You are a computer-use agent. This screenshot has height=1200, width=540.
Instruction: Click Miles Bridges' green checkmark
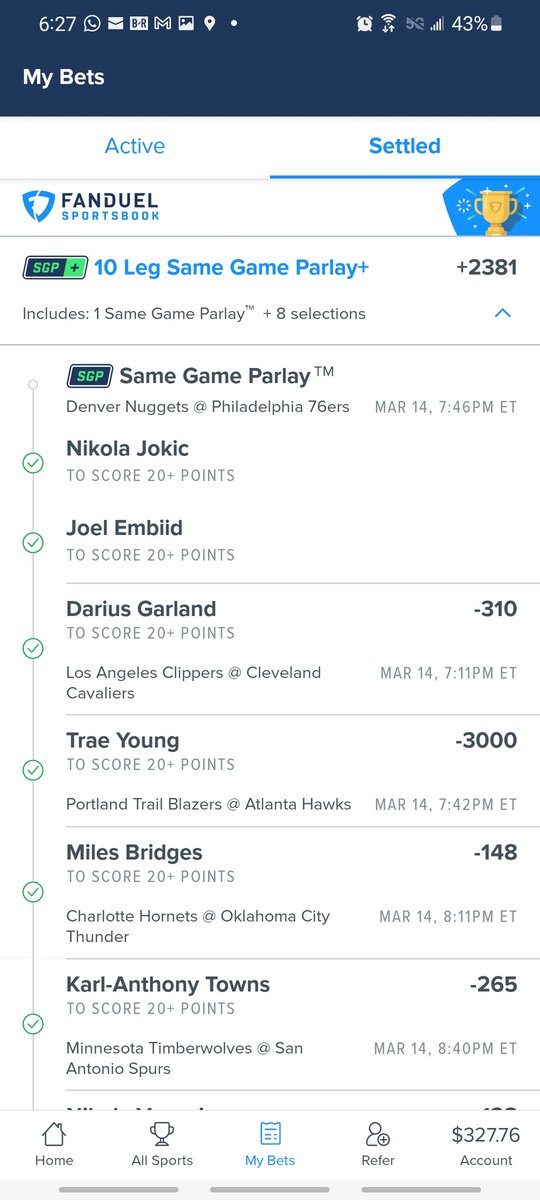point(33,891)
